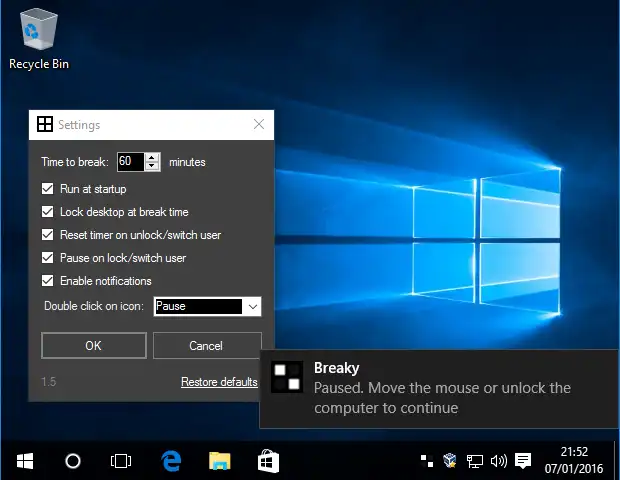Disable Pause on lock/switch user
Viewport: 620px width, 480px height.
tap(47, 258)
